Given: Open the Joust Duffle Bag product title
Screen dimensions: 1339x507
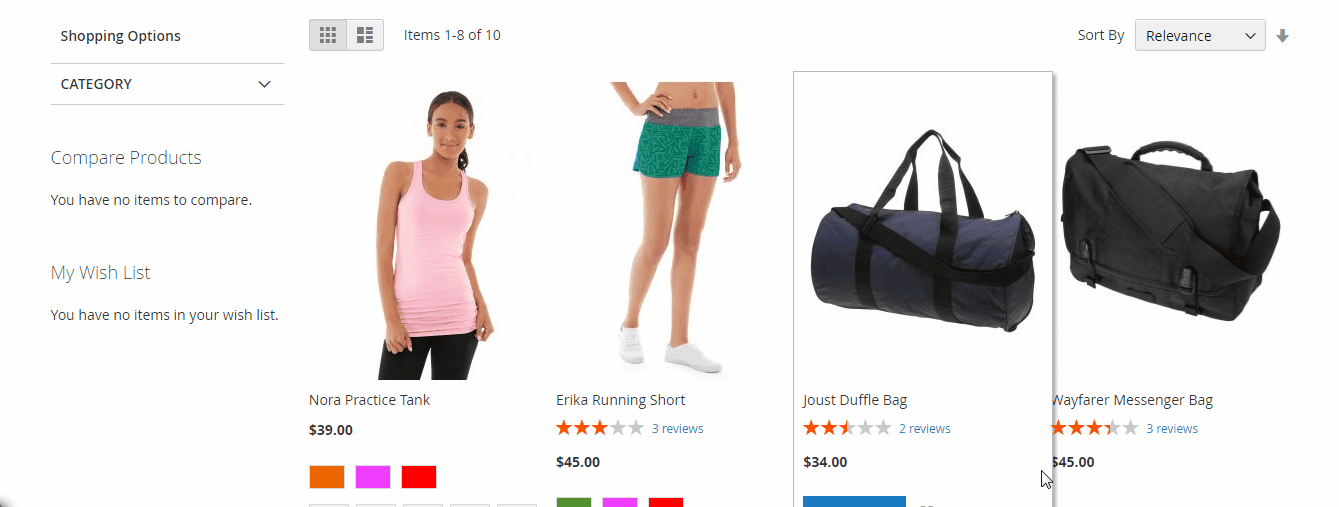Looking at the screenshot, I should coord(855,400).
